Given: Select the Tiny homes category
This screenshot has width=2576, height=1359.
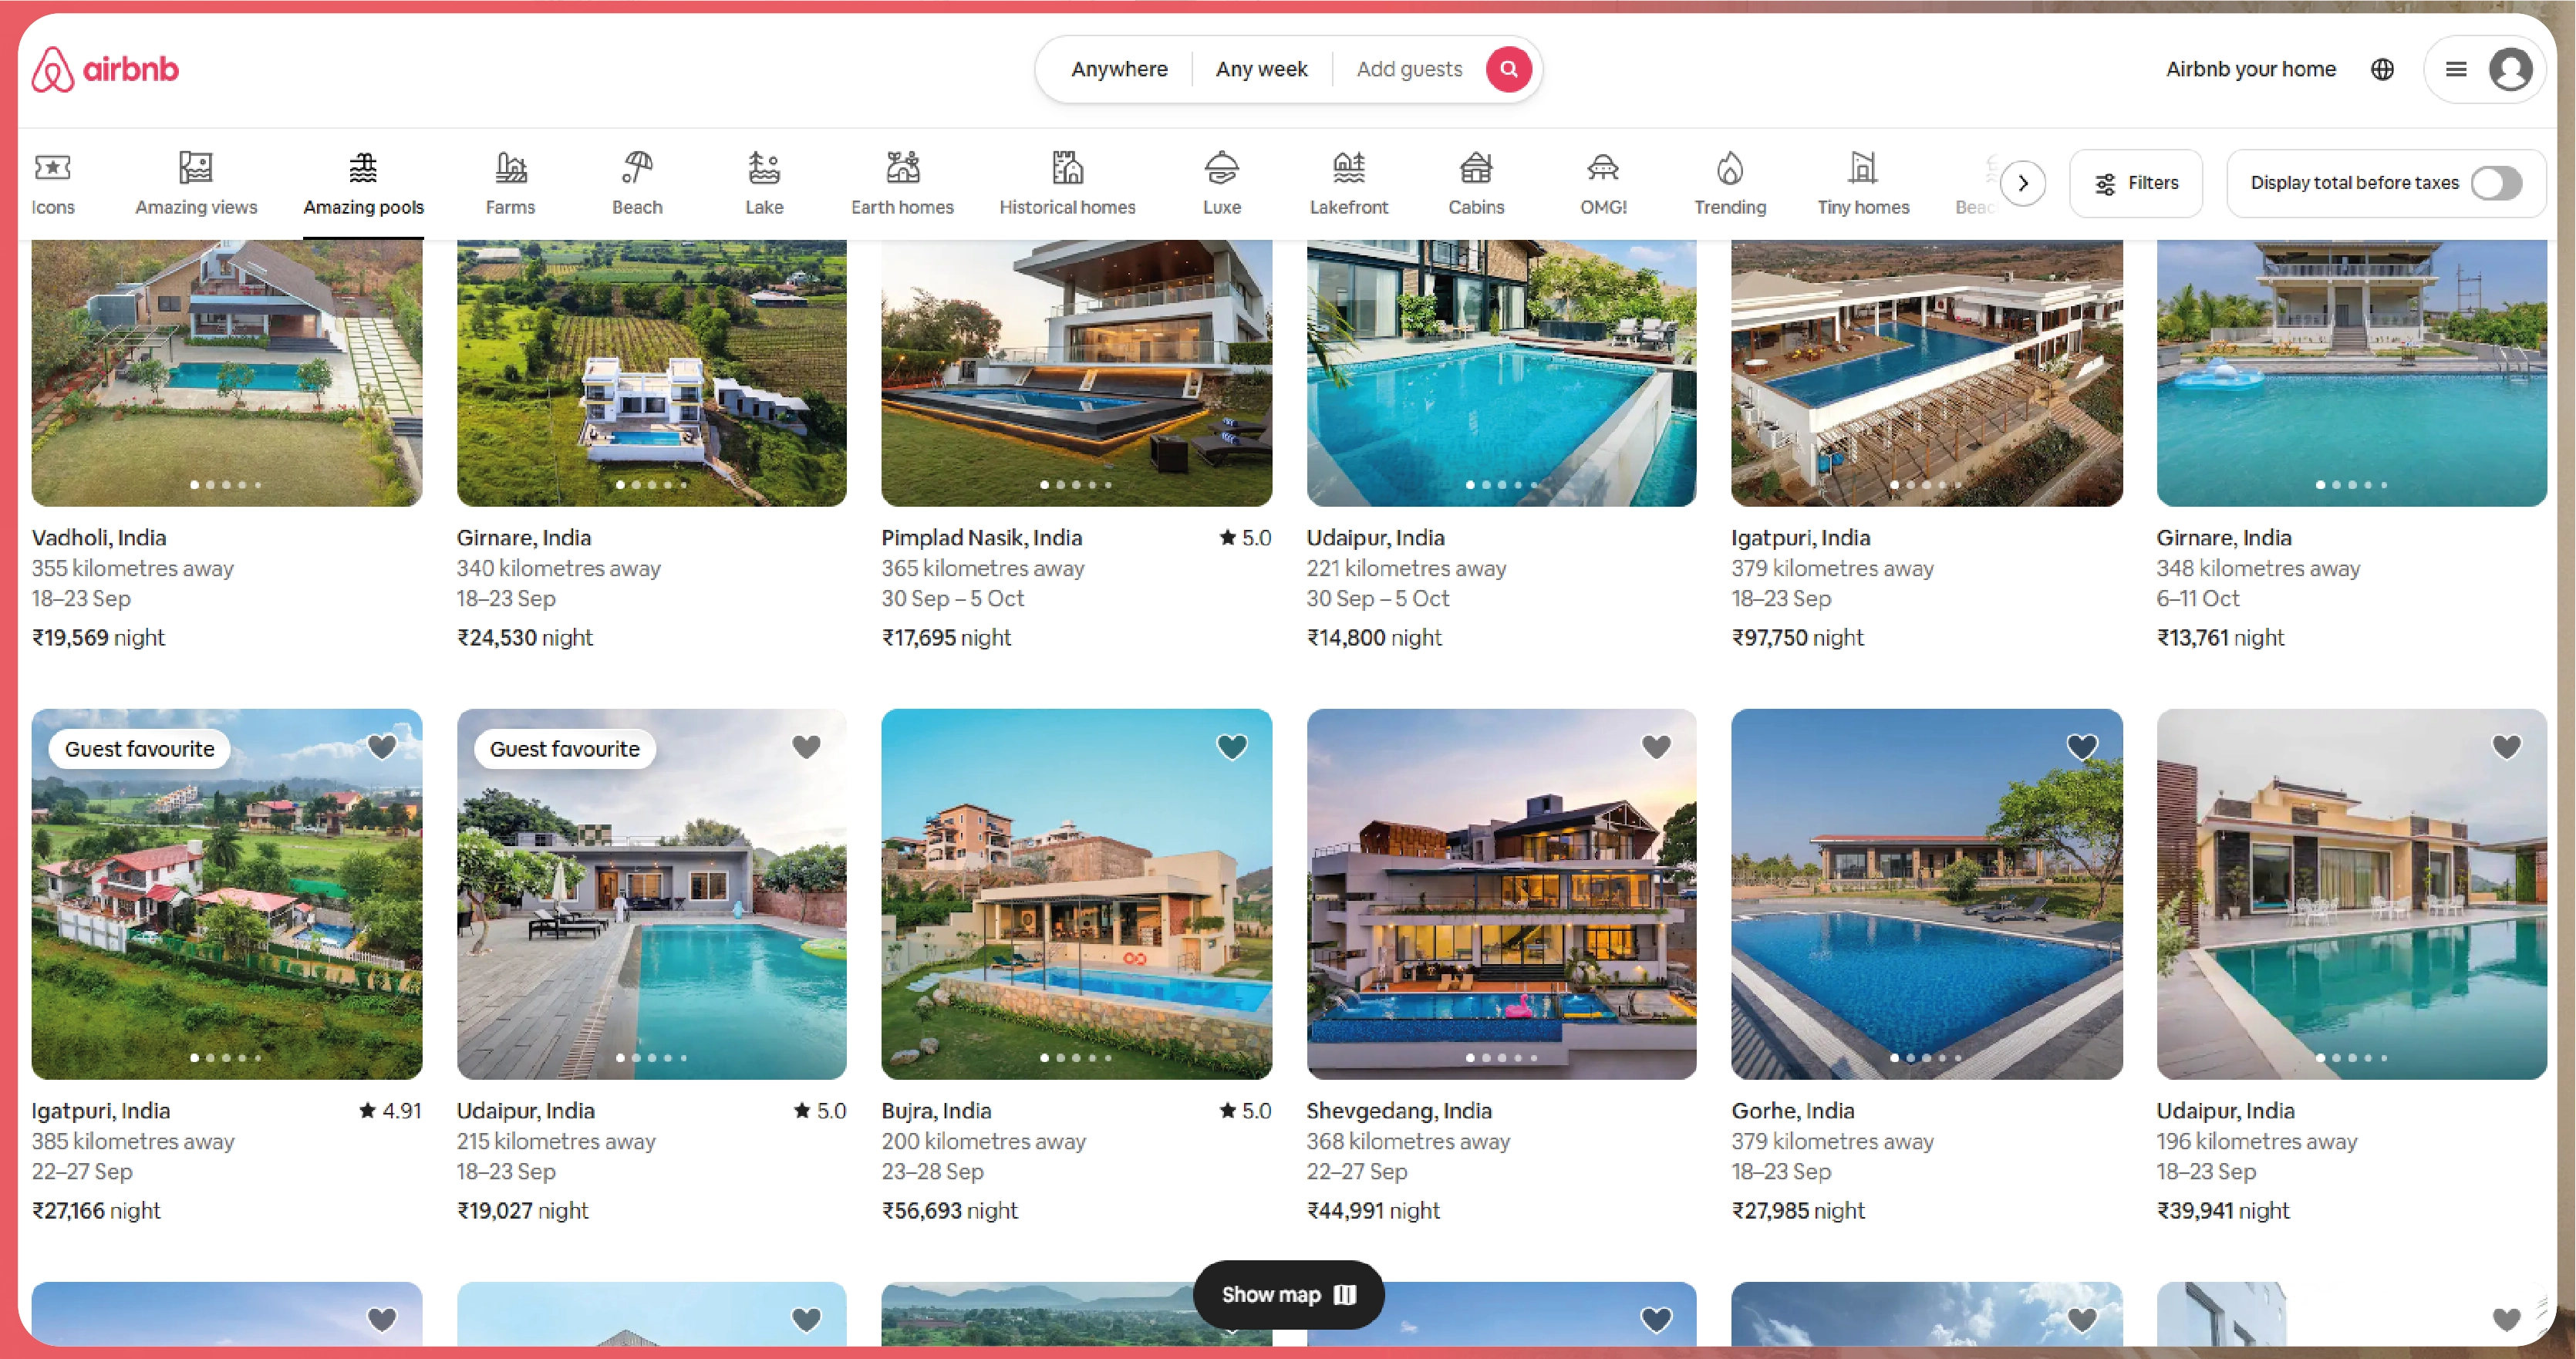Looking at the screenshot, I should point(1863,184).
